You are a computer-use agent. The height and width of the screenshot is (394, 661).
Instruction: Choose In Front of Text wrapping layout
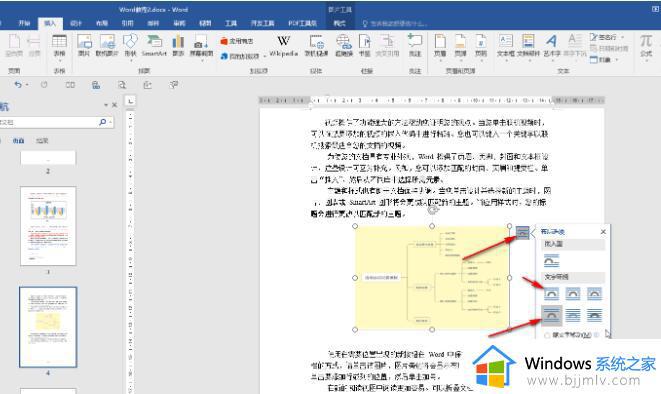[x=594, y=315]
